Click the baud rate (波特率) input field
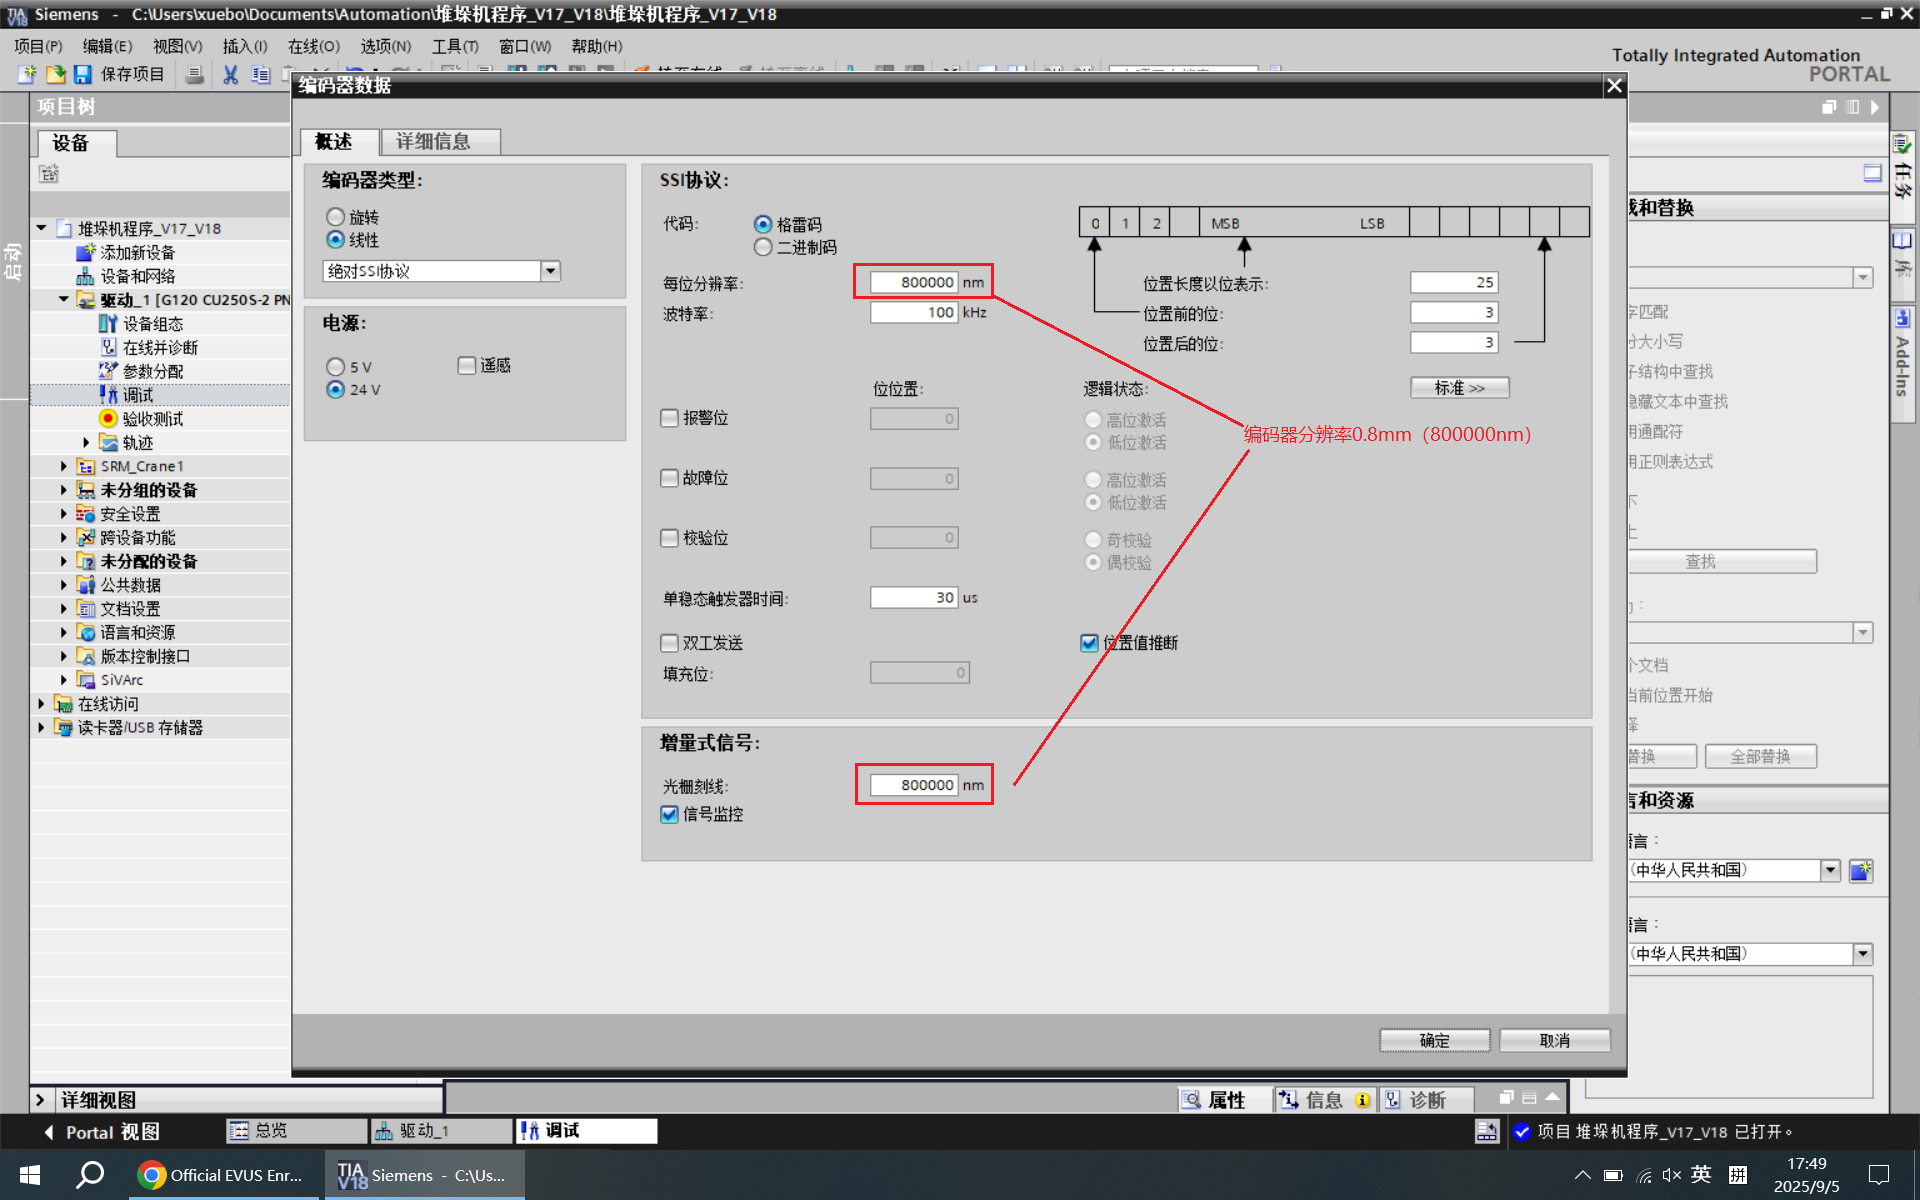Image resolution: width=1920 pixels, height=1200 pixels. pyautogui.click(x=913, y=313)
